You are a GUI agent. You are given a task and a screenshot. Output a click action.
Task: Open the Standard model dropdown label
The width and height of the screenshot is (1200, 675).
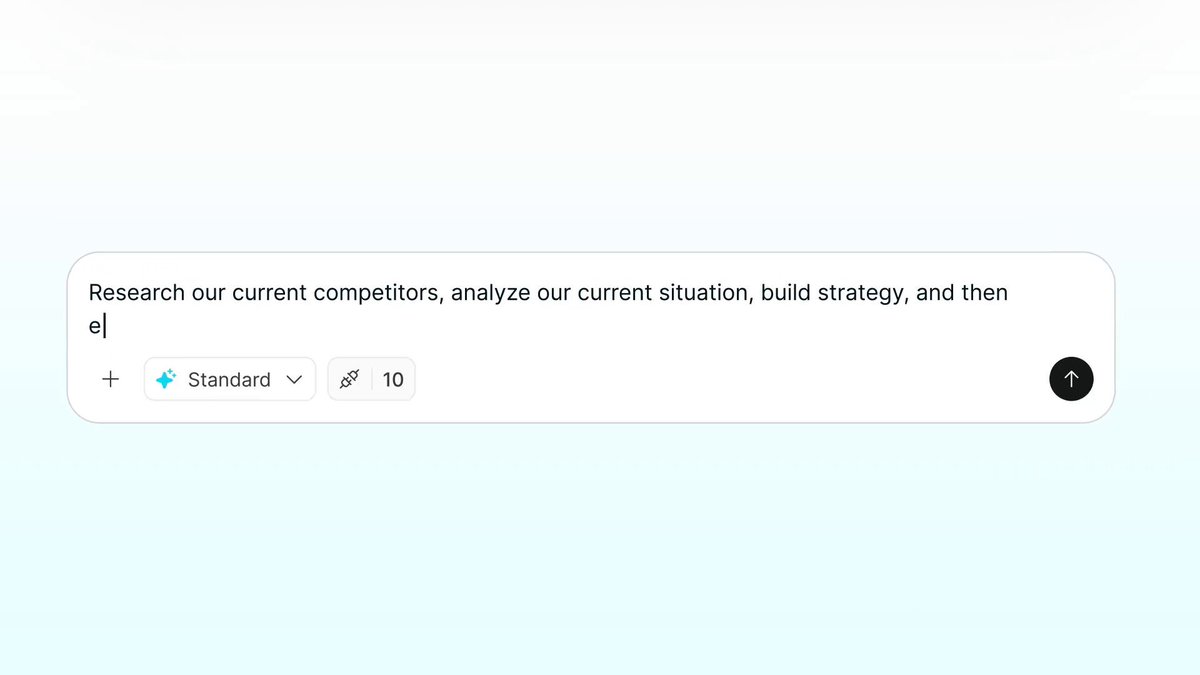click(229, 380)
